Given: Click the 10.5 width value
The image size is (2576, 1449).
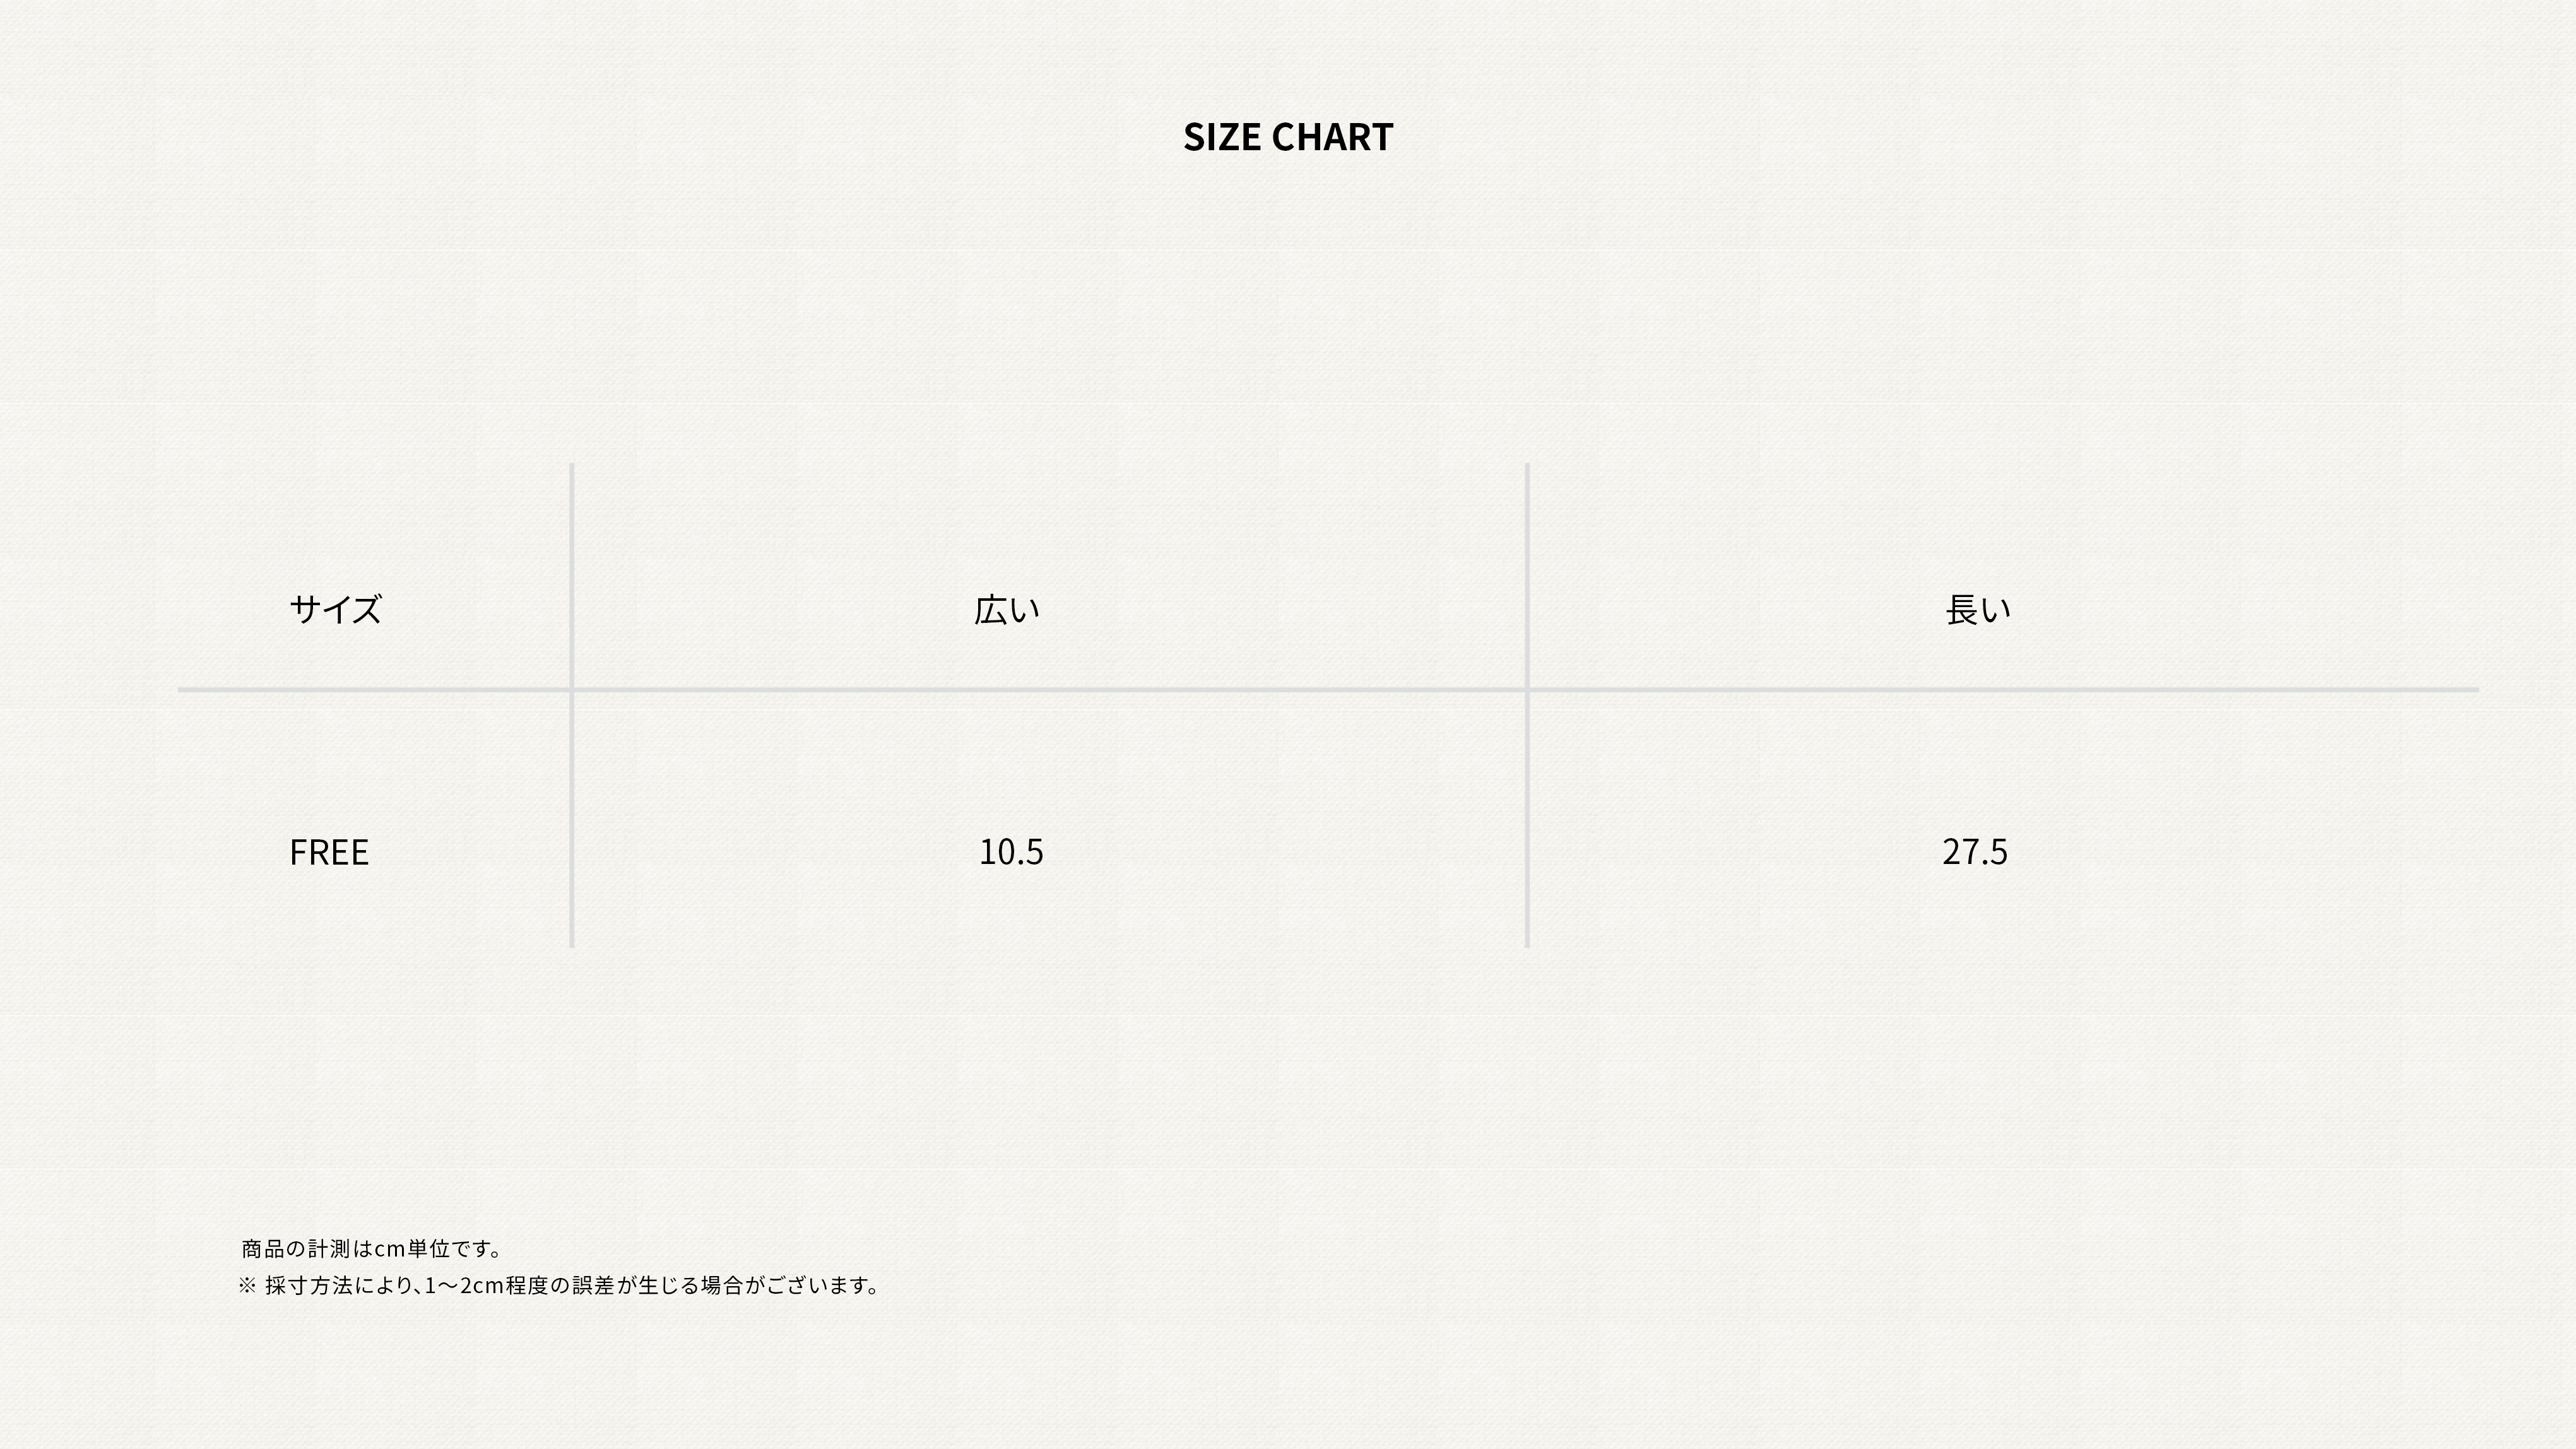Looking at the screenshot, I should 1011,852.
